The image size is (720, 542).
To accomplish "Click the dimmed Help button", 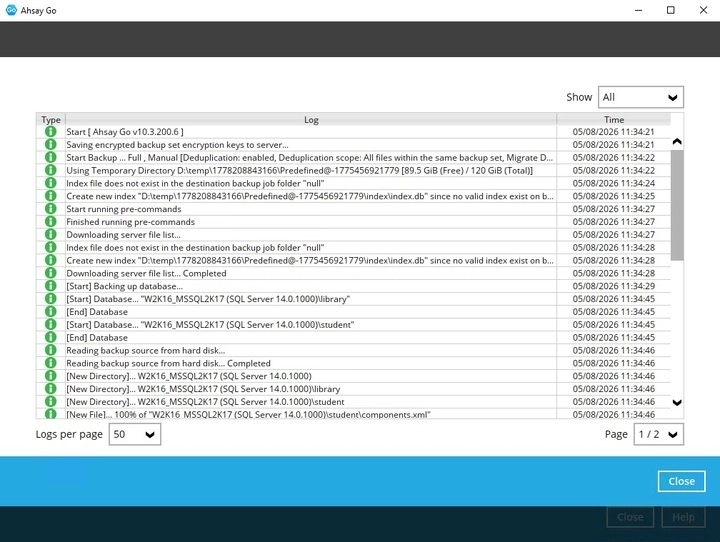I will (683, 517).
